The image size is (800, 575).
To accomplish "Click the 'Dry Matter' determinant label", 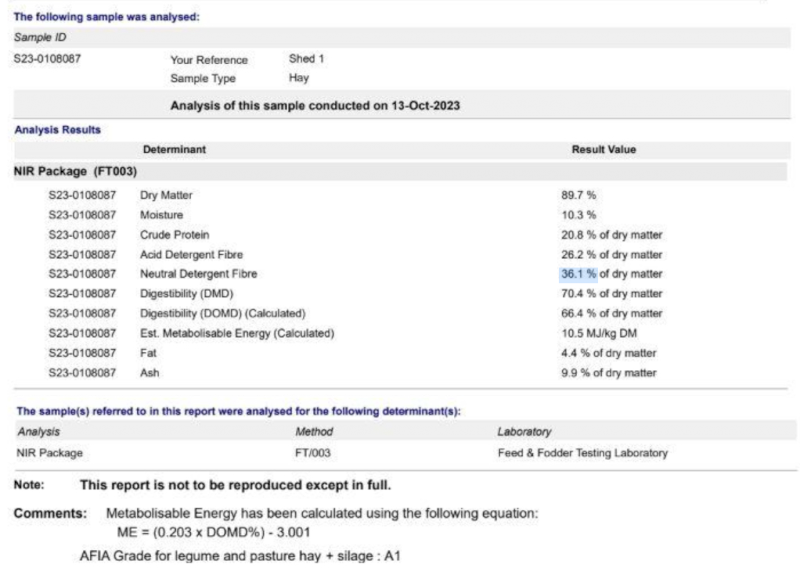I will 166,196.
